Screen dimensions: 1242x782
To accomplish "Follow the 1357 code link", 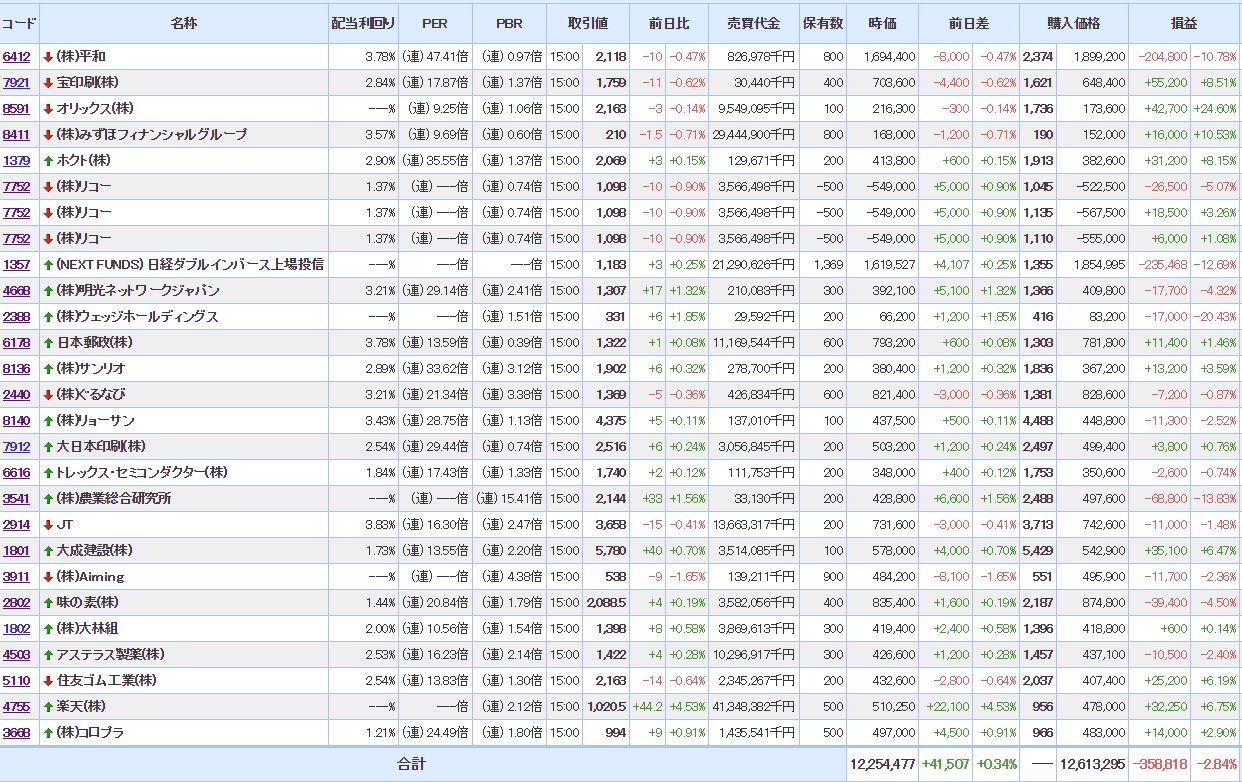I will (x=16, y=265).
